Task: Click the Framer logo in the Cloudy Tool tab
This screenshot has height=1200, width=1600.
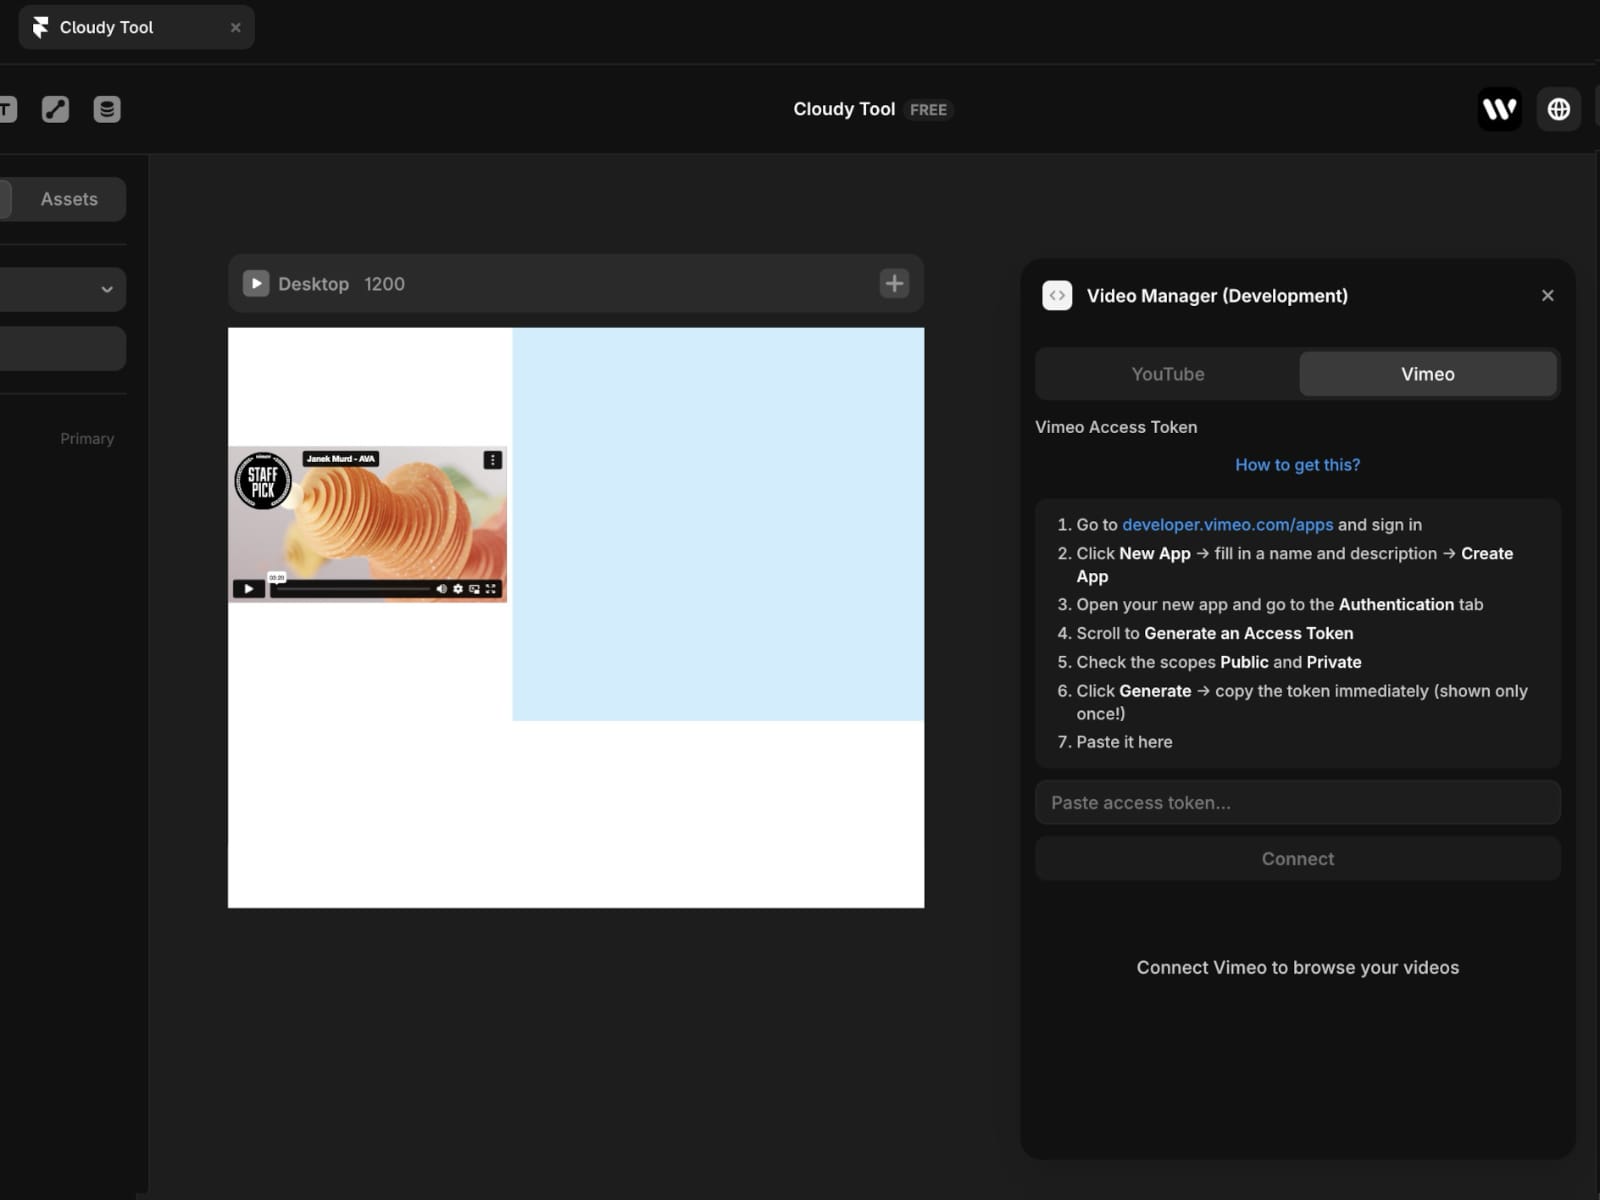Action: tap(40, 27)
